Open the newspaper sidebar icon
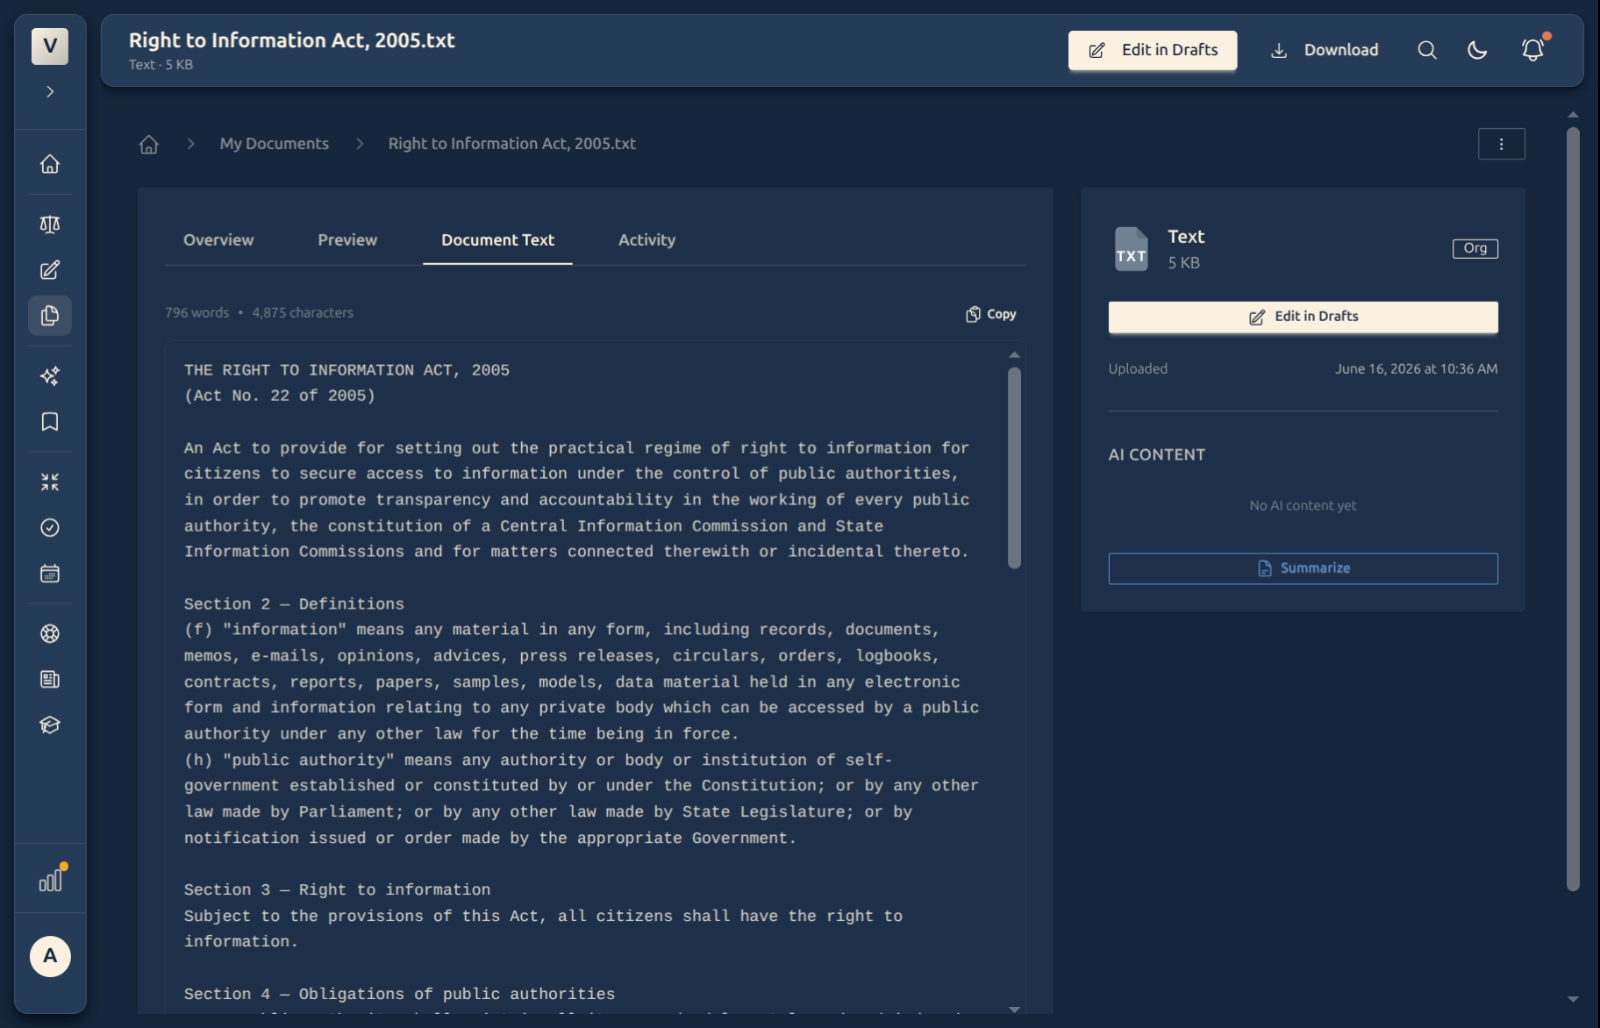This screenshot has height=1028, width=1600. 50,680
